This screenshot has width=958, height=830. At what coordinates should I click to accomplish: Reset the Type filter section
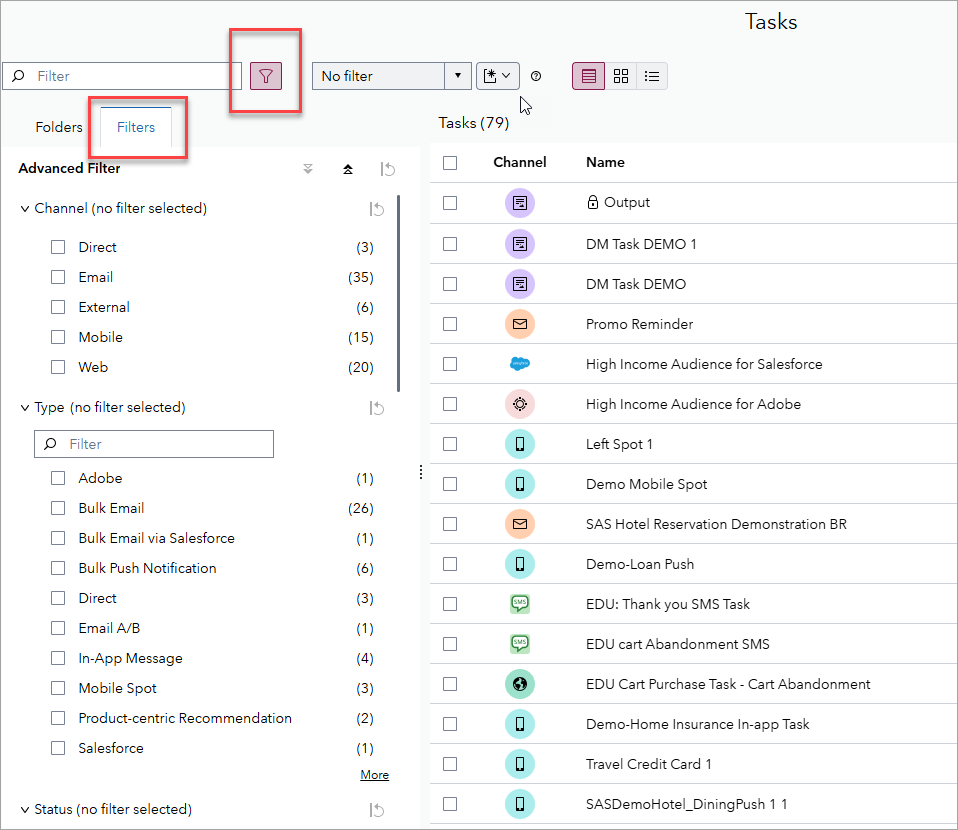click(376, 408)
